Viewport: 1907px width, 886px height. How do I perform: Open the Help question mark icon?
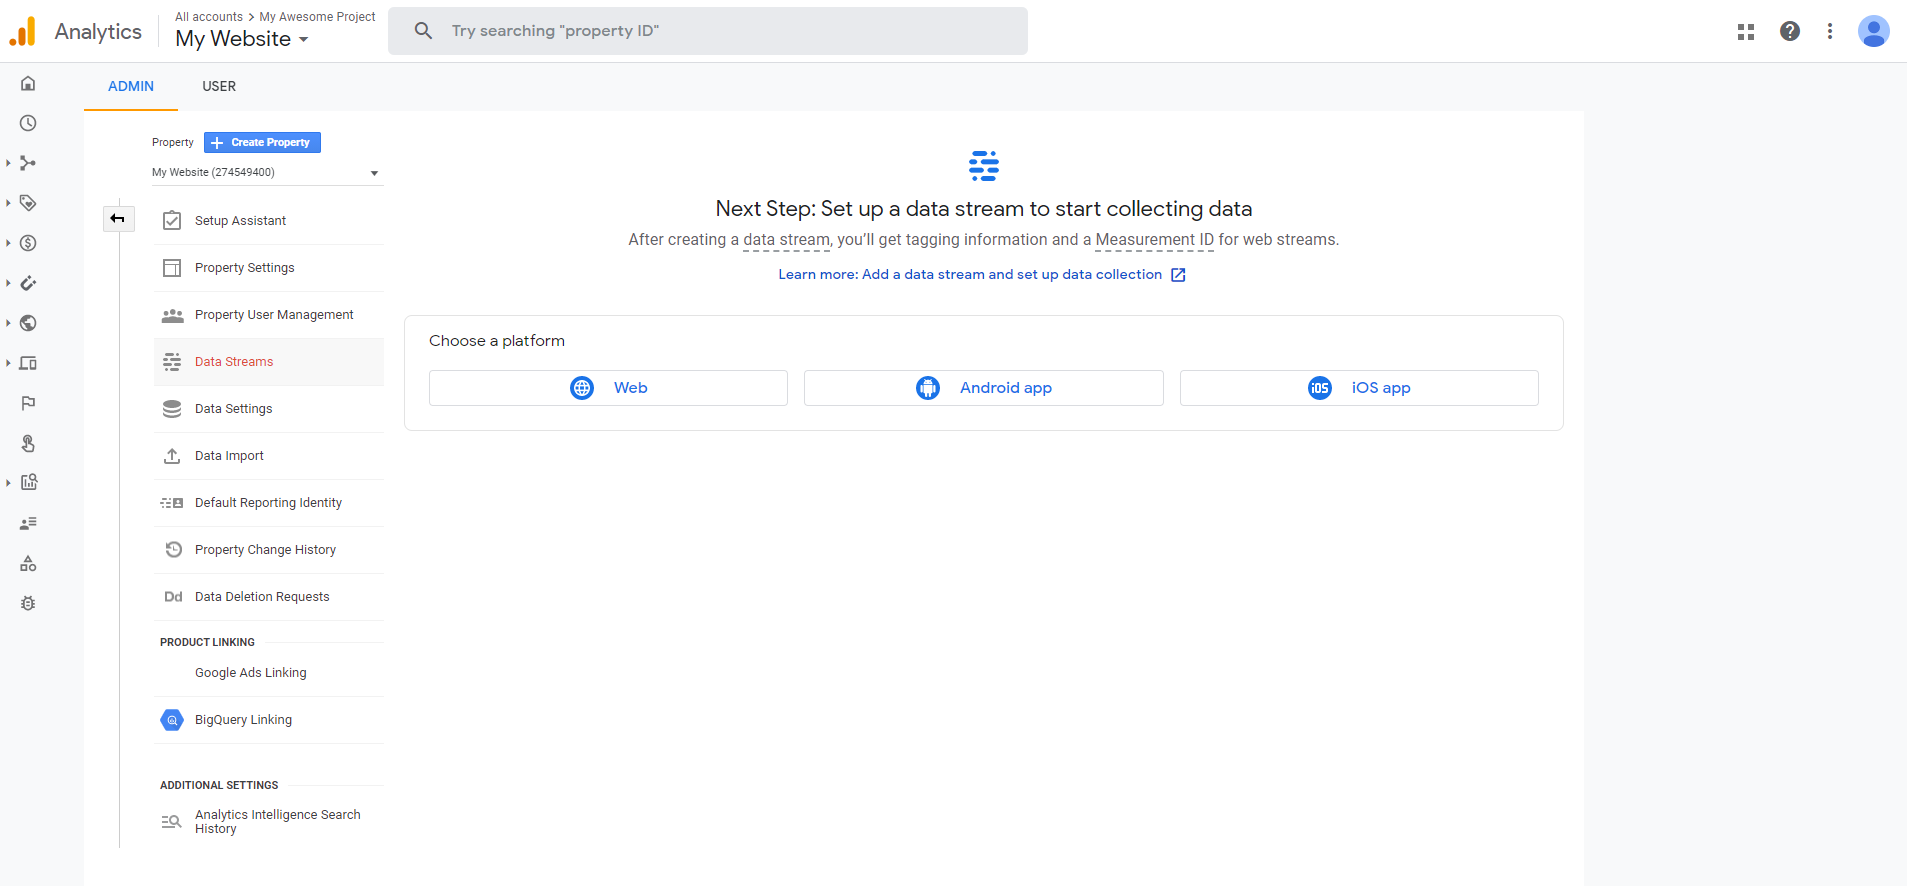1790,31
